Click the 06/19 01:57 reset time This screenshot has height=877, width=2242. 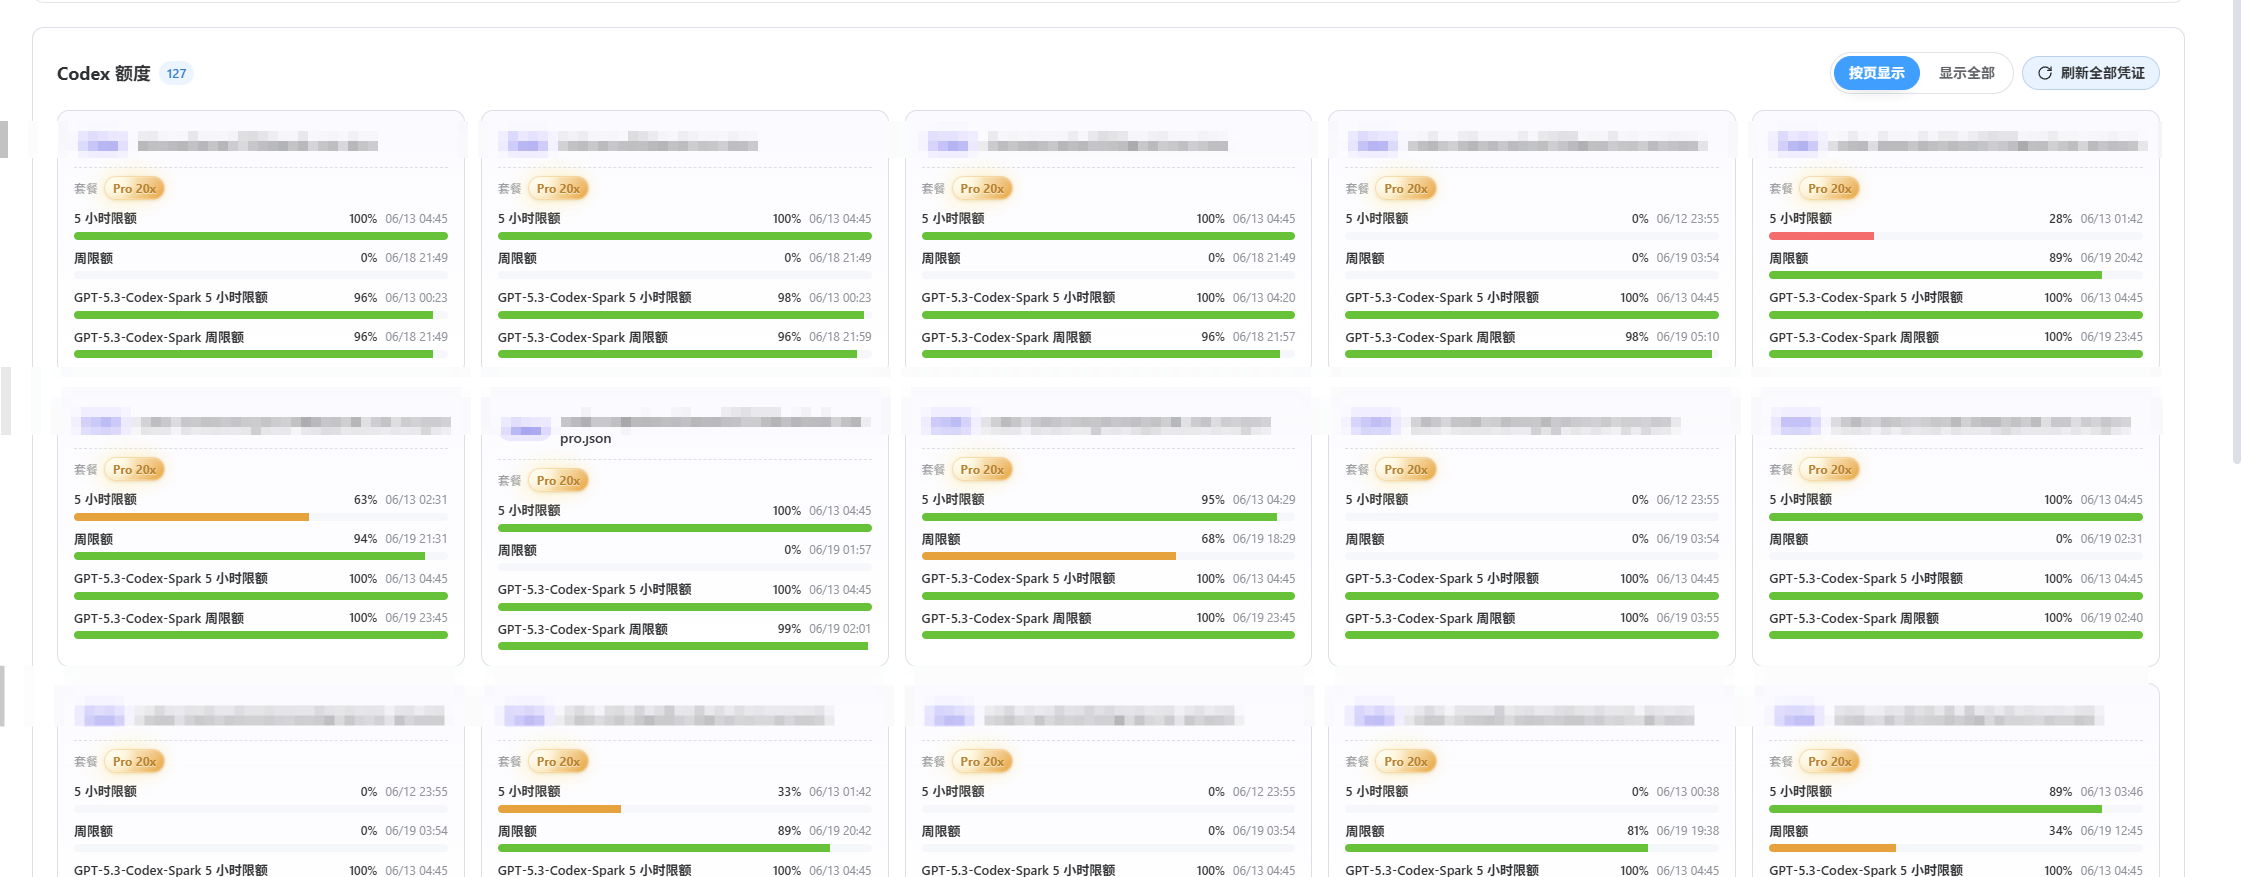pyautogui.click(x=840, y=550)
